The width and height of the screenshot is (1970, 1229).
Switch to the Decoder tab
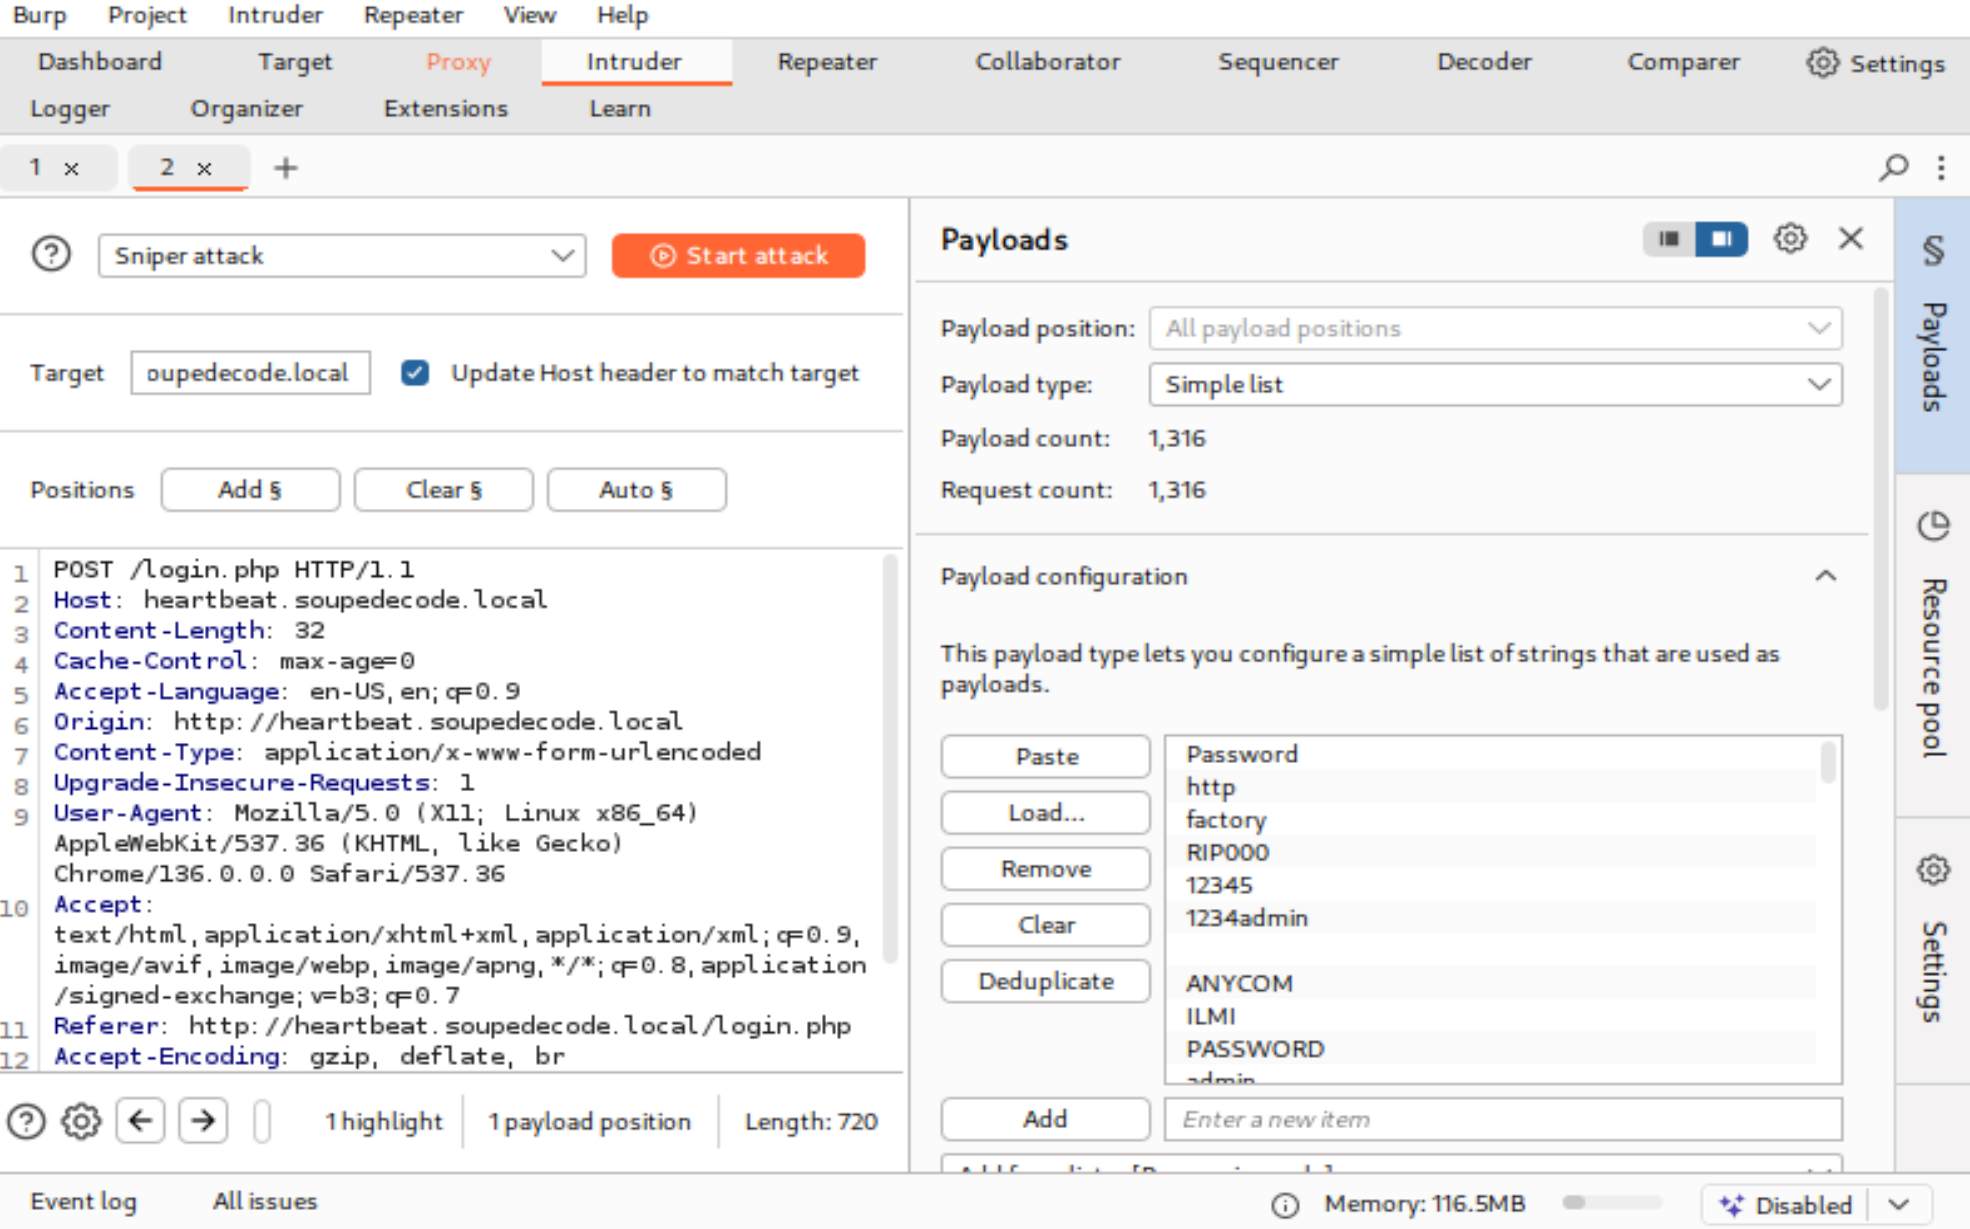(x=1484, y=62)
